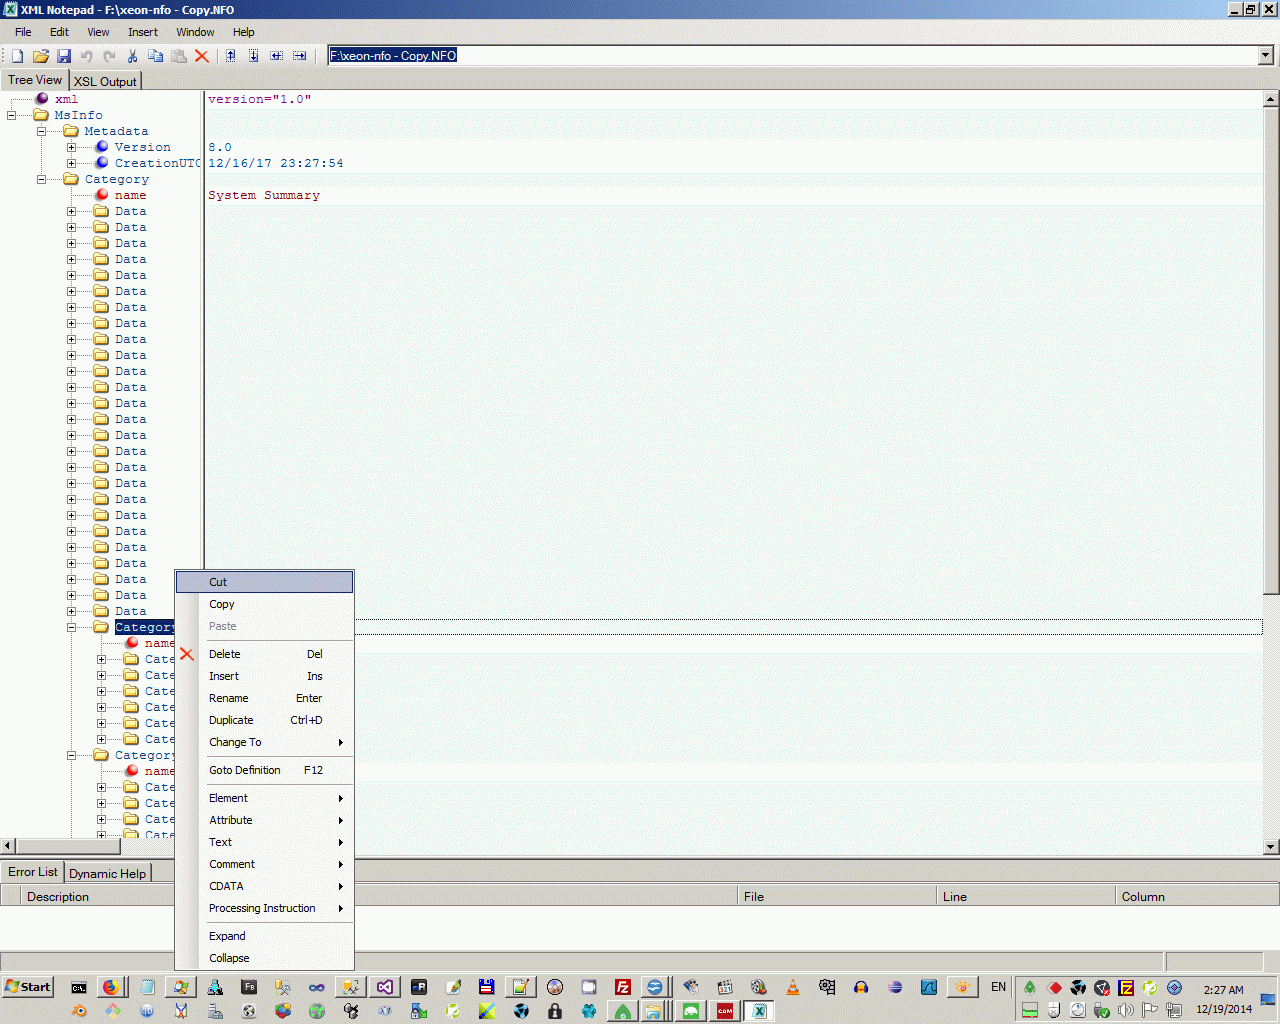Click the Windows Start button
This screenshot has width=1280, height=1024.
[x=28, y=987]
